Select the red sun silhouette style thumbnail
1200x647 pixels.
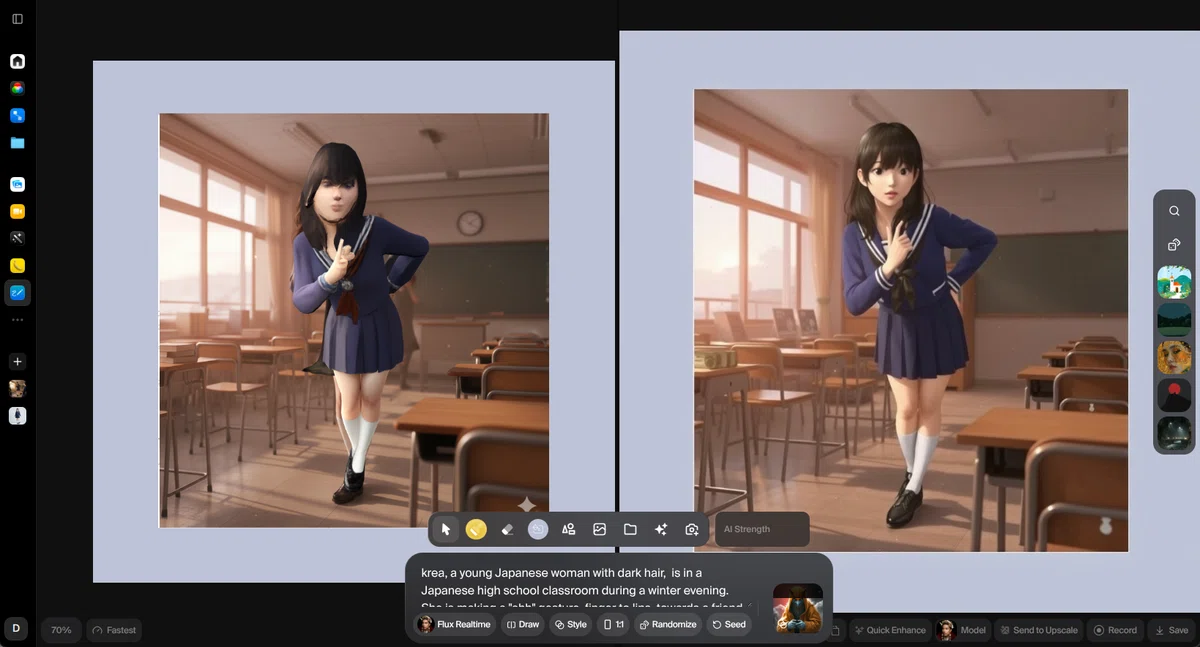tap(1174, 396)
